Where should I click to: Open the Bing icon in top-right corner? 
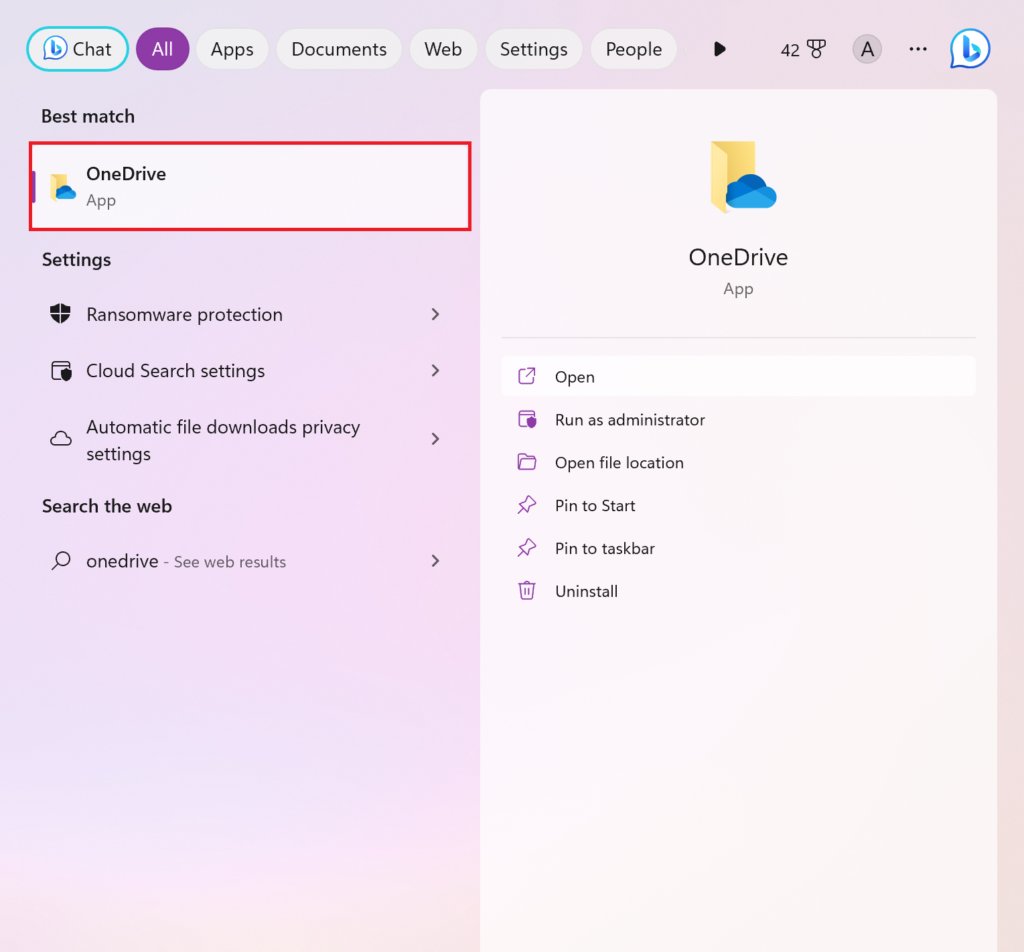[968, 48]
